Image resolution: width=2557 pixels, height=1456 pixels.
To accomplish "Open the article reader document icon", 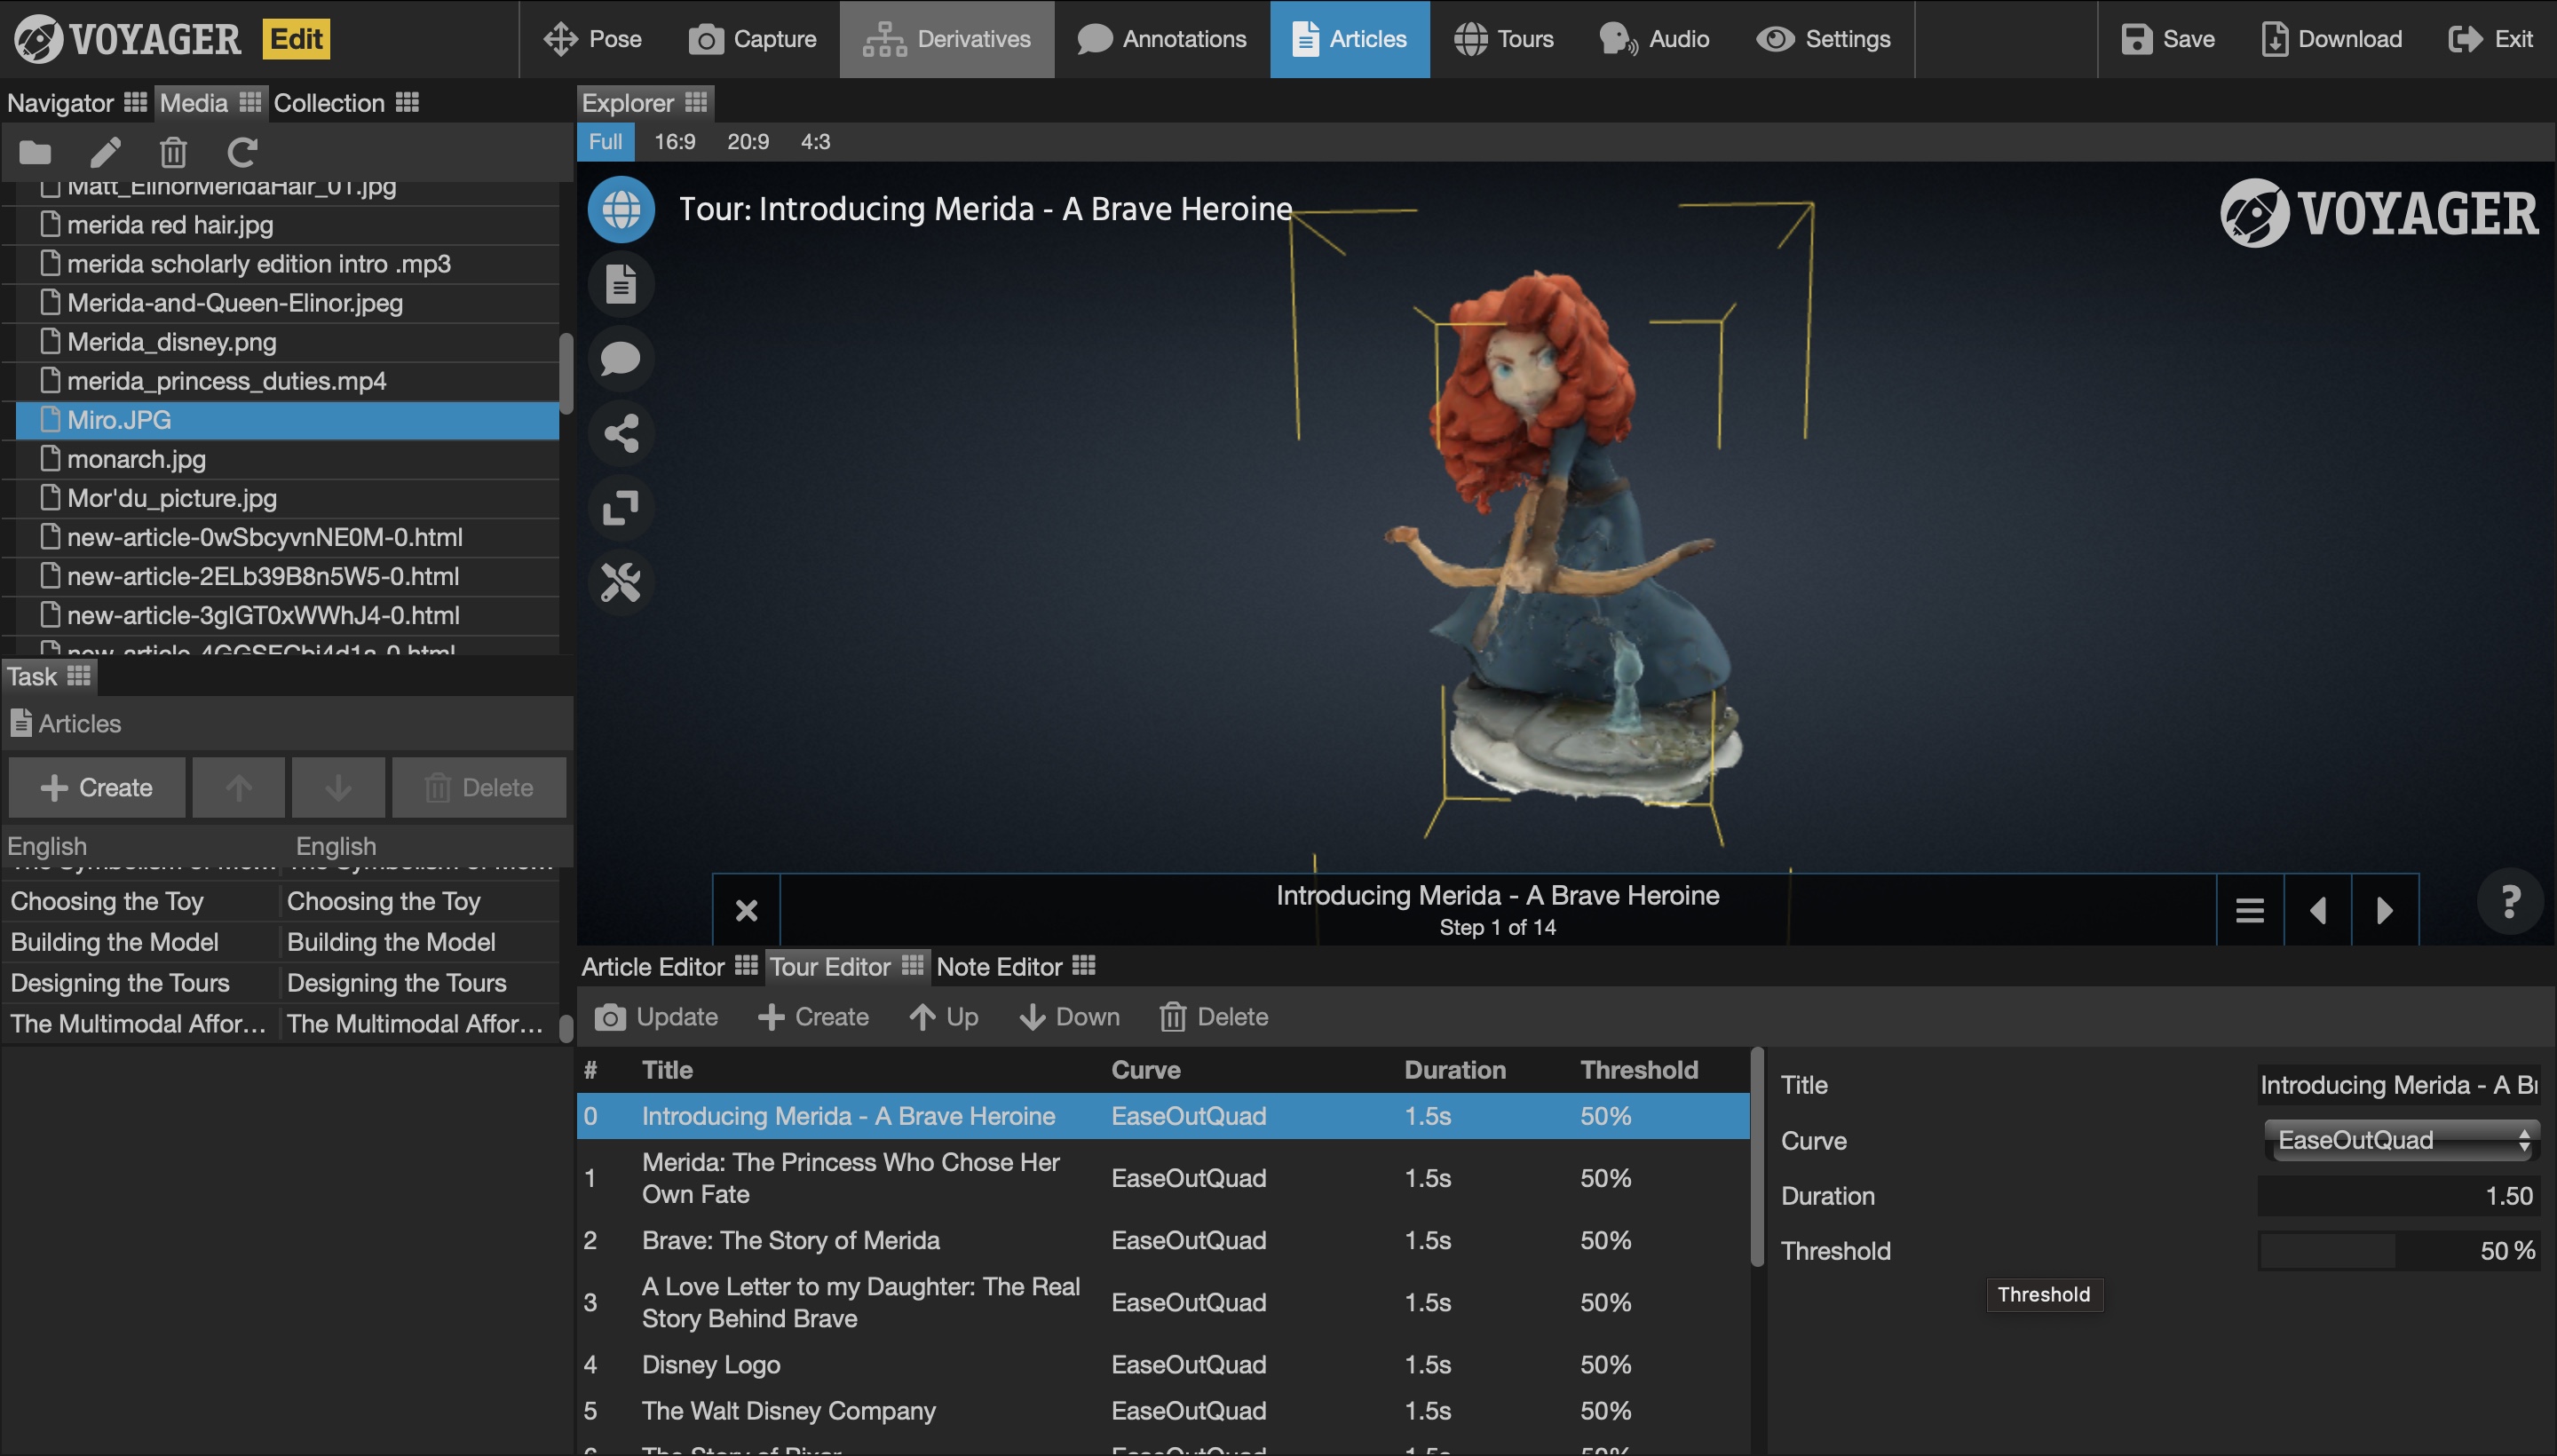I will pos(621,284).
